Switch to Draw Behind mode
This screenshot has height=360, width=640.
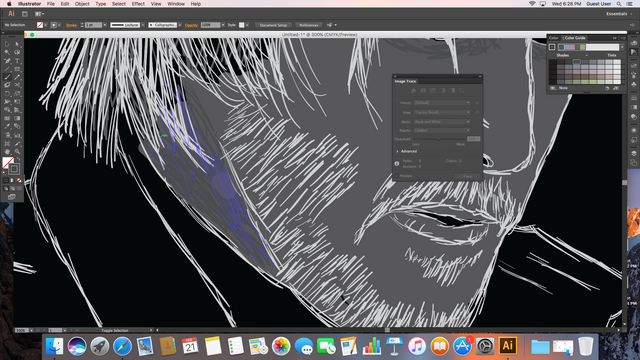12,189
